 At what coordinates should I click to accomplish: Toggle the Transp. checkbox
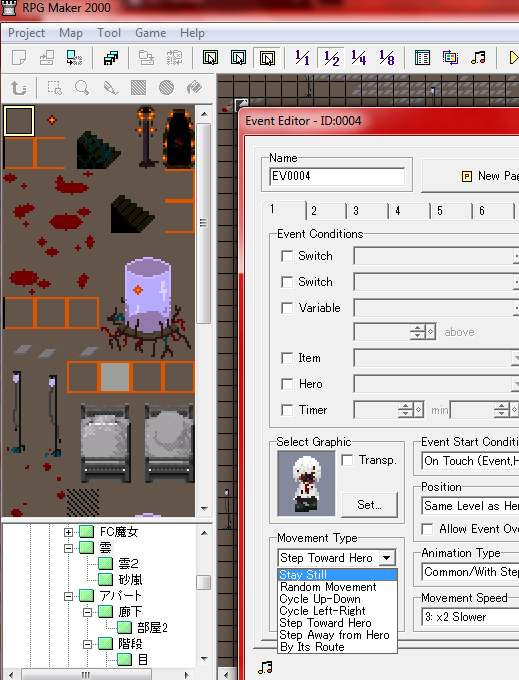coord(347,460)
